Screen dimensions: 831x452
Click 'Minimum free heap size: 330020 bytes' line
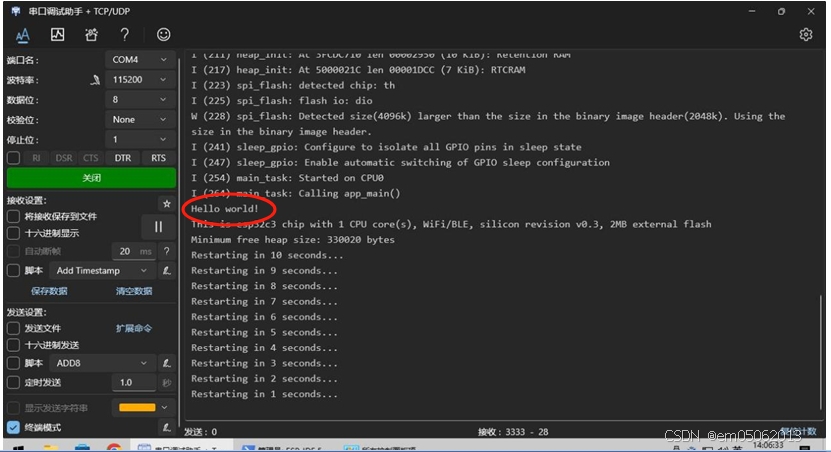pos(293,240)
